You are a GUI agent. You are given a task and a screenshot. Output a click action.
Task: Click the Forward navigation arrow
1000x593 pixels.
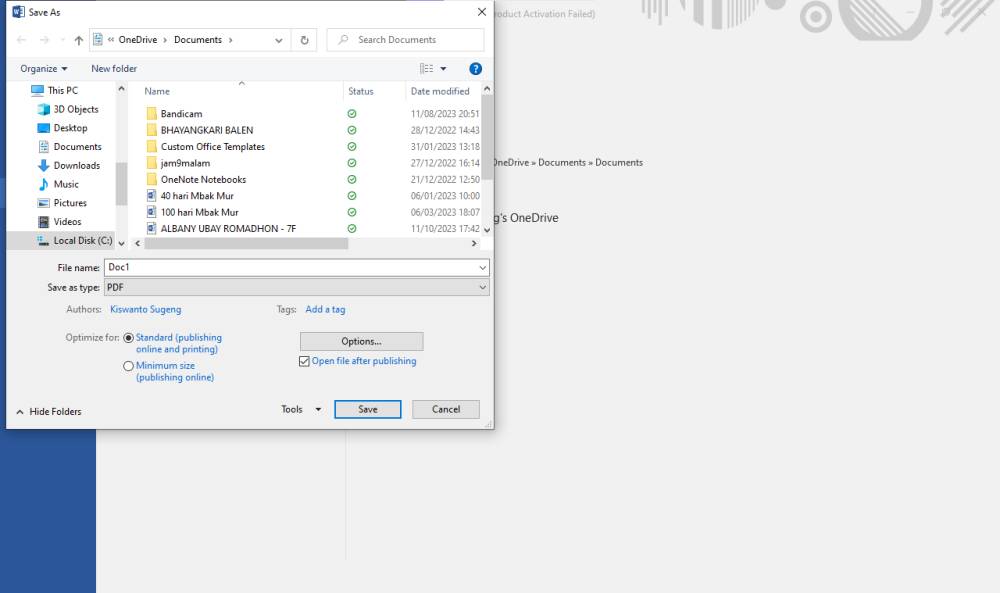click(44, 40)
